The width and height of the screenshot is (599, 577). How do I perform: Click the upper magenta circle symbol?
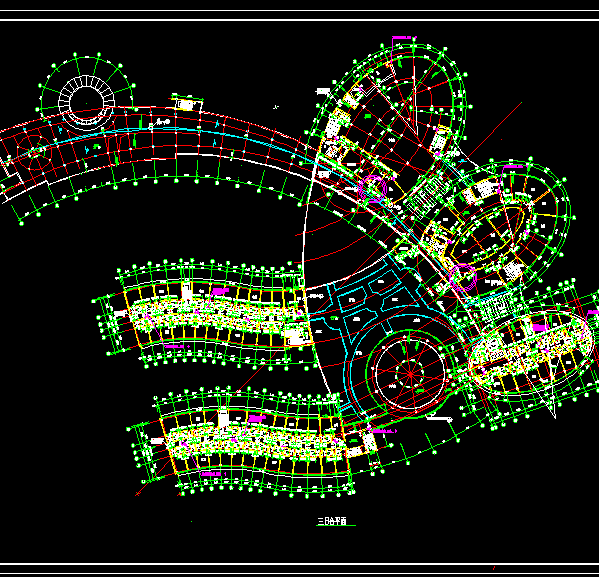pos(373,188)
